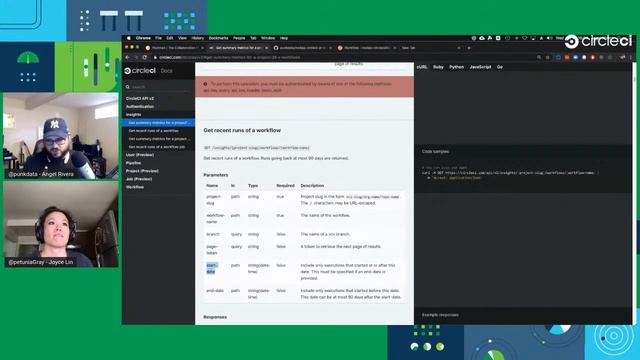
Task: Click the address bar lock icon
Action: 155,58
